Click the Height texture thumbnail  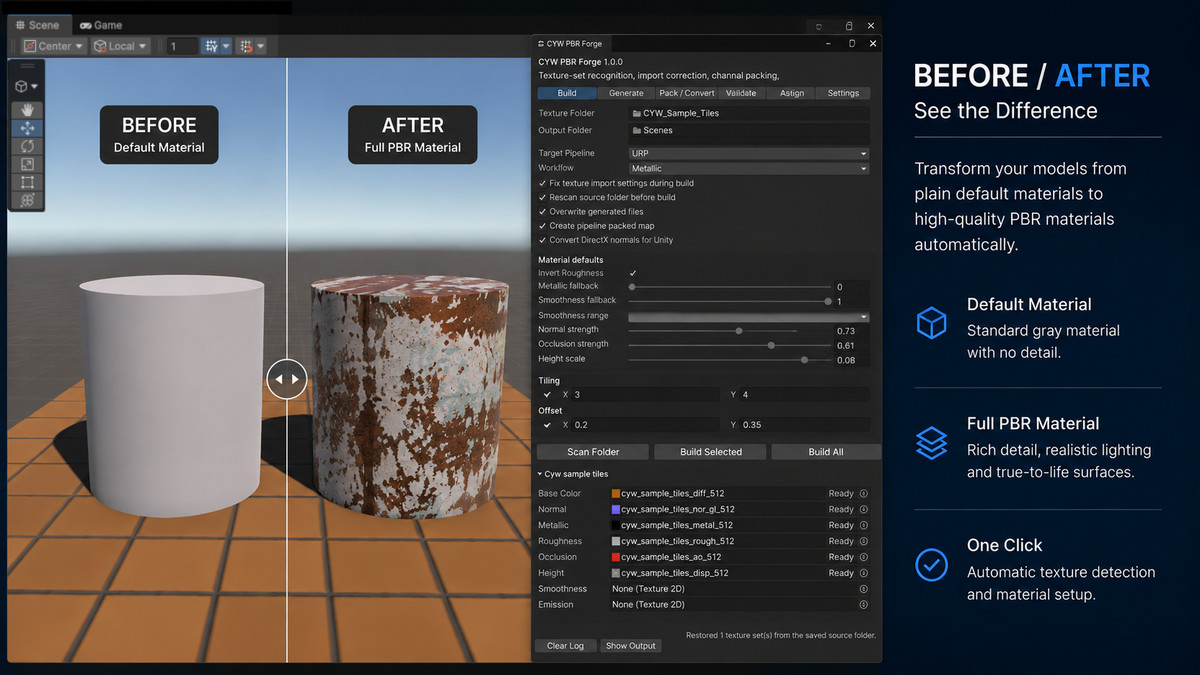pos(615,573)
